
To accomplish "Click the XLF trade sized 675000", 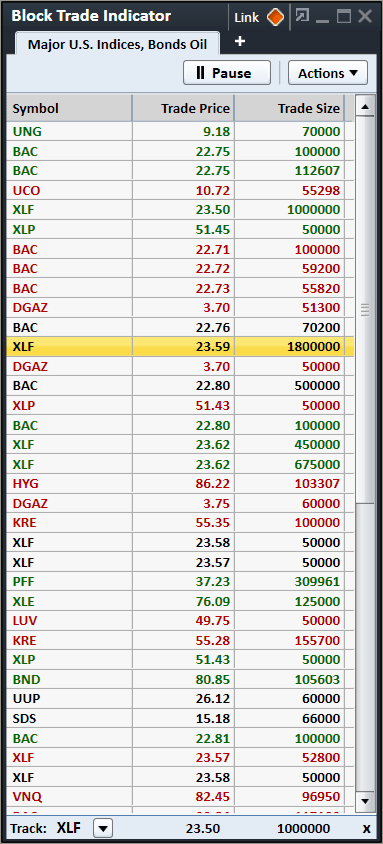I will [180, 464].
